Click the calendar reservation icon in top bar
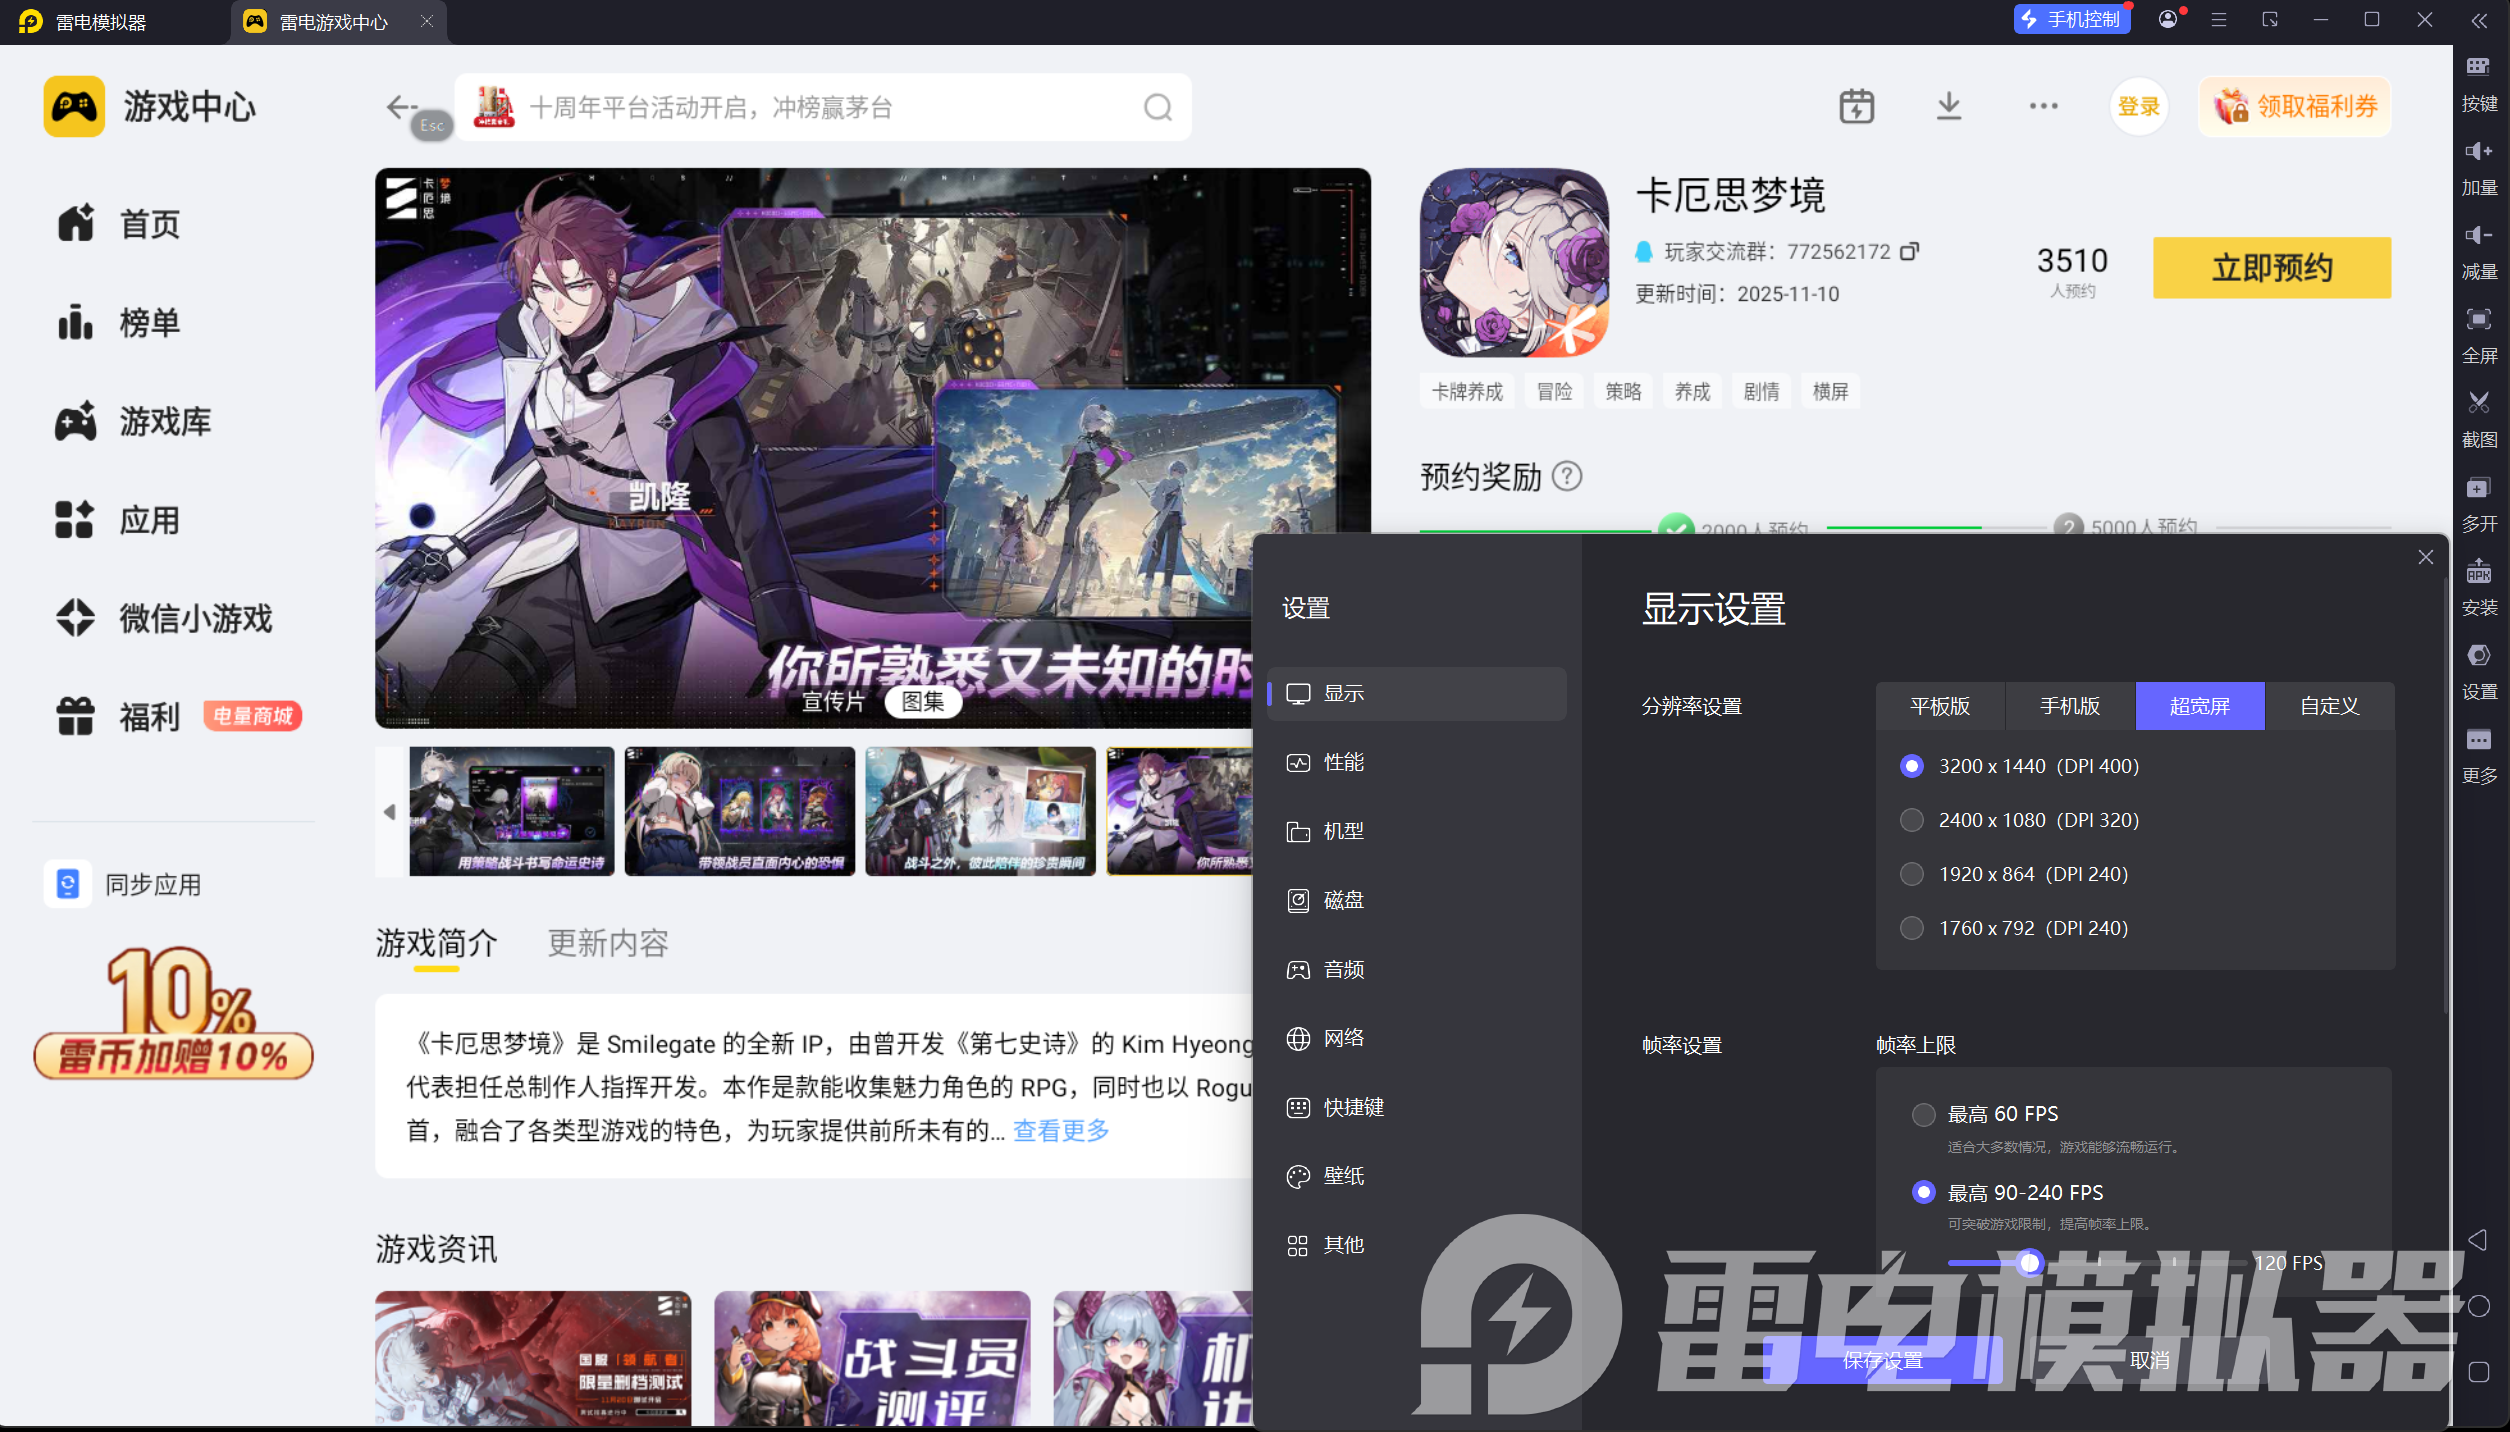The width and height of the screenshot is (2510, 1432). (1856, 106)
